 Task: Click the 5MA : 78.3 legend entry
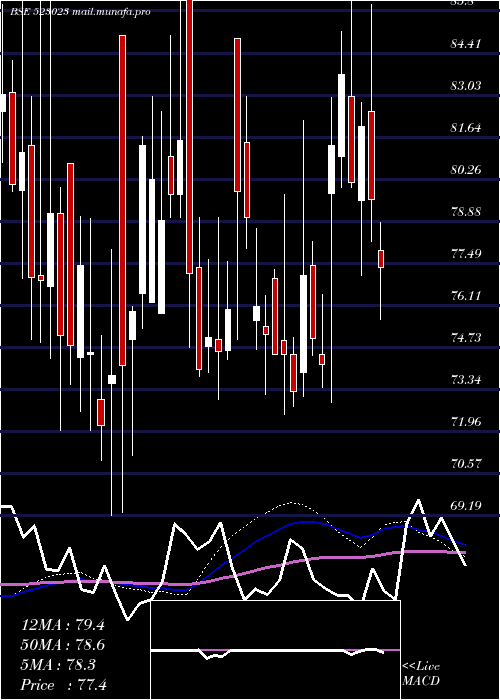[x=58, y=665]
